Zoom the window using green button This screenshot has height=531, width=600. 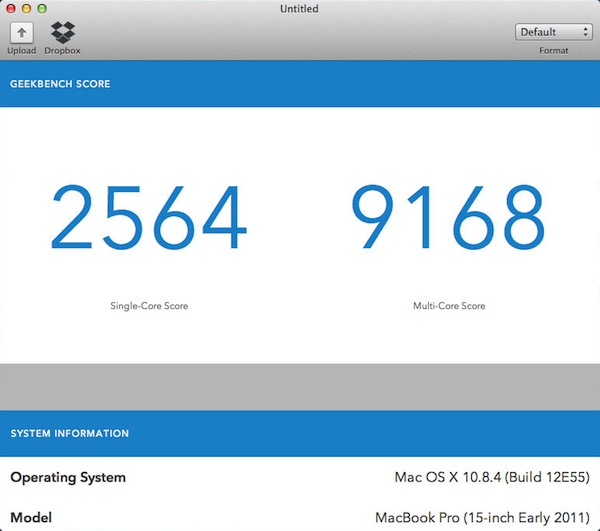point(42,8)
